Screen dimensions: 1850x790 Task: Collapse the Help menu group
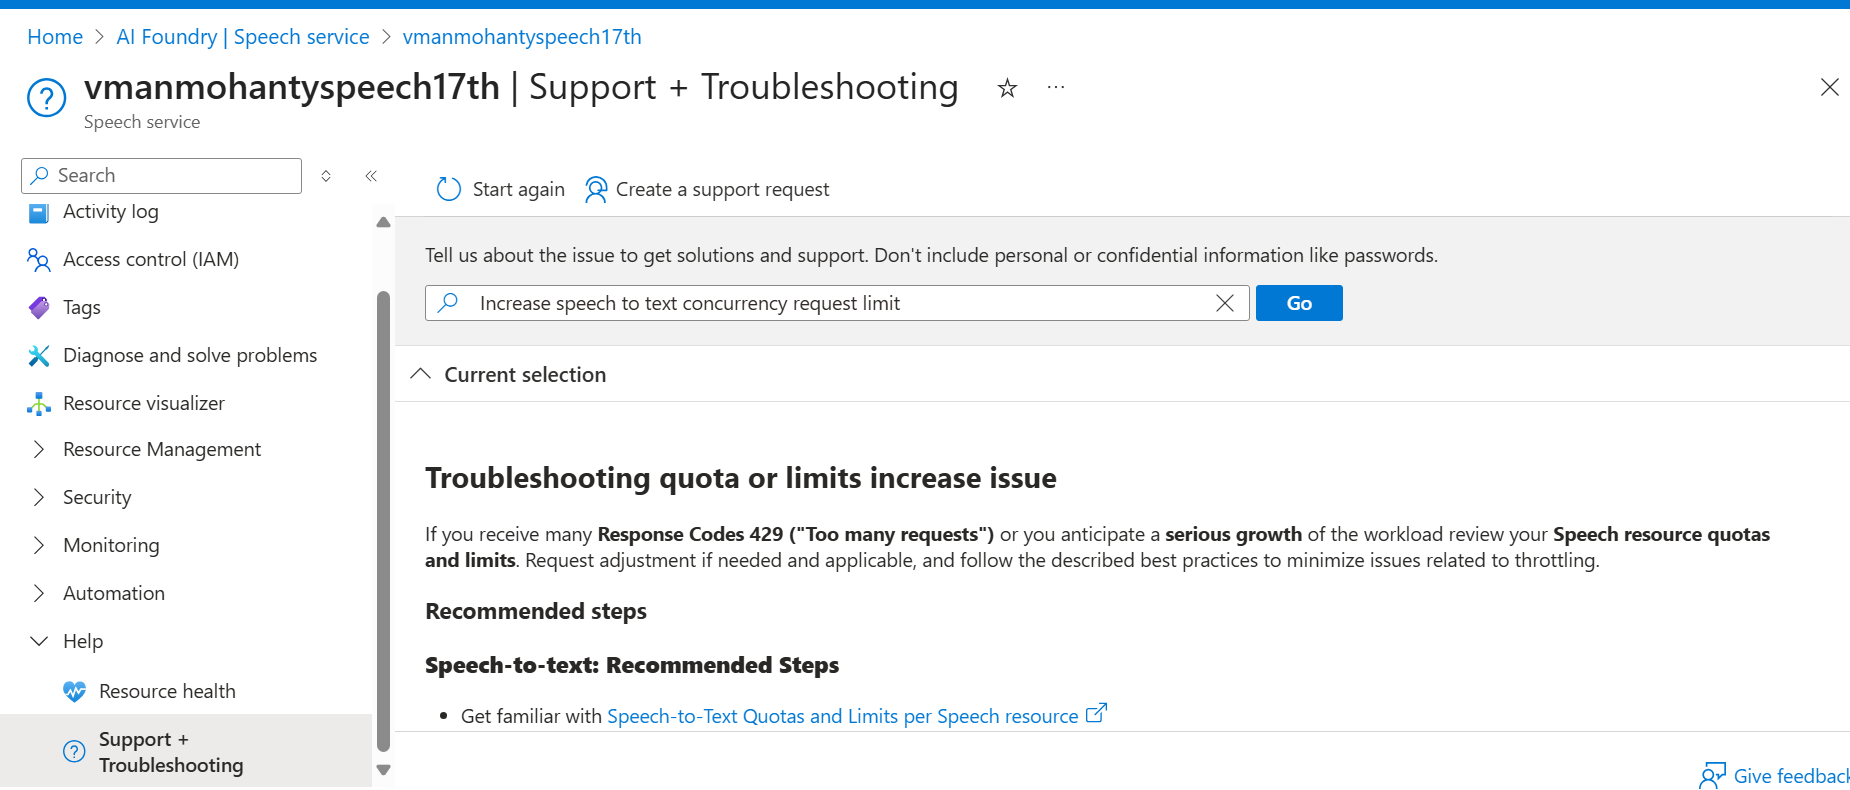(x=39, y=642)
